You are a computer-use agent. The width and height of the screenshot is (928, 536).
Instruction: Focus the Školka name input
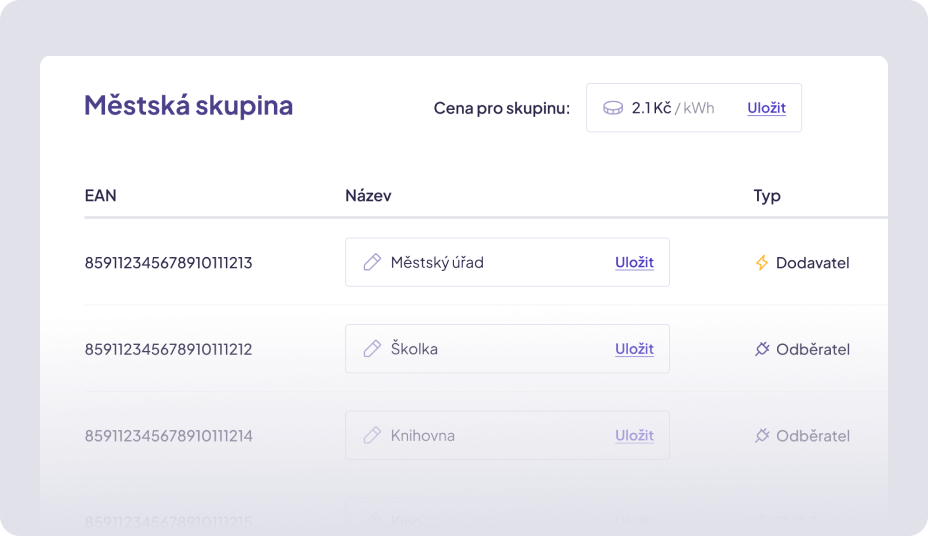(490, 349)
